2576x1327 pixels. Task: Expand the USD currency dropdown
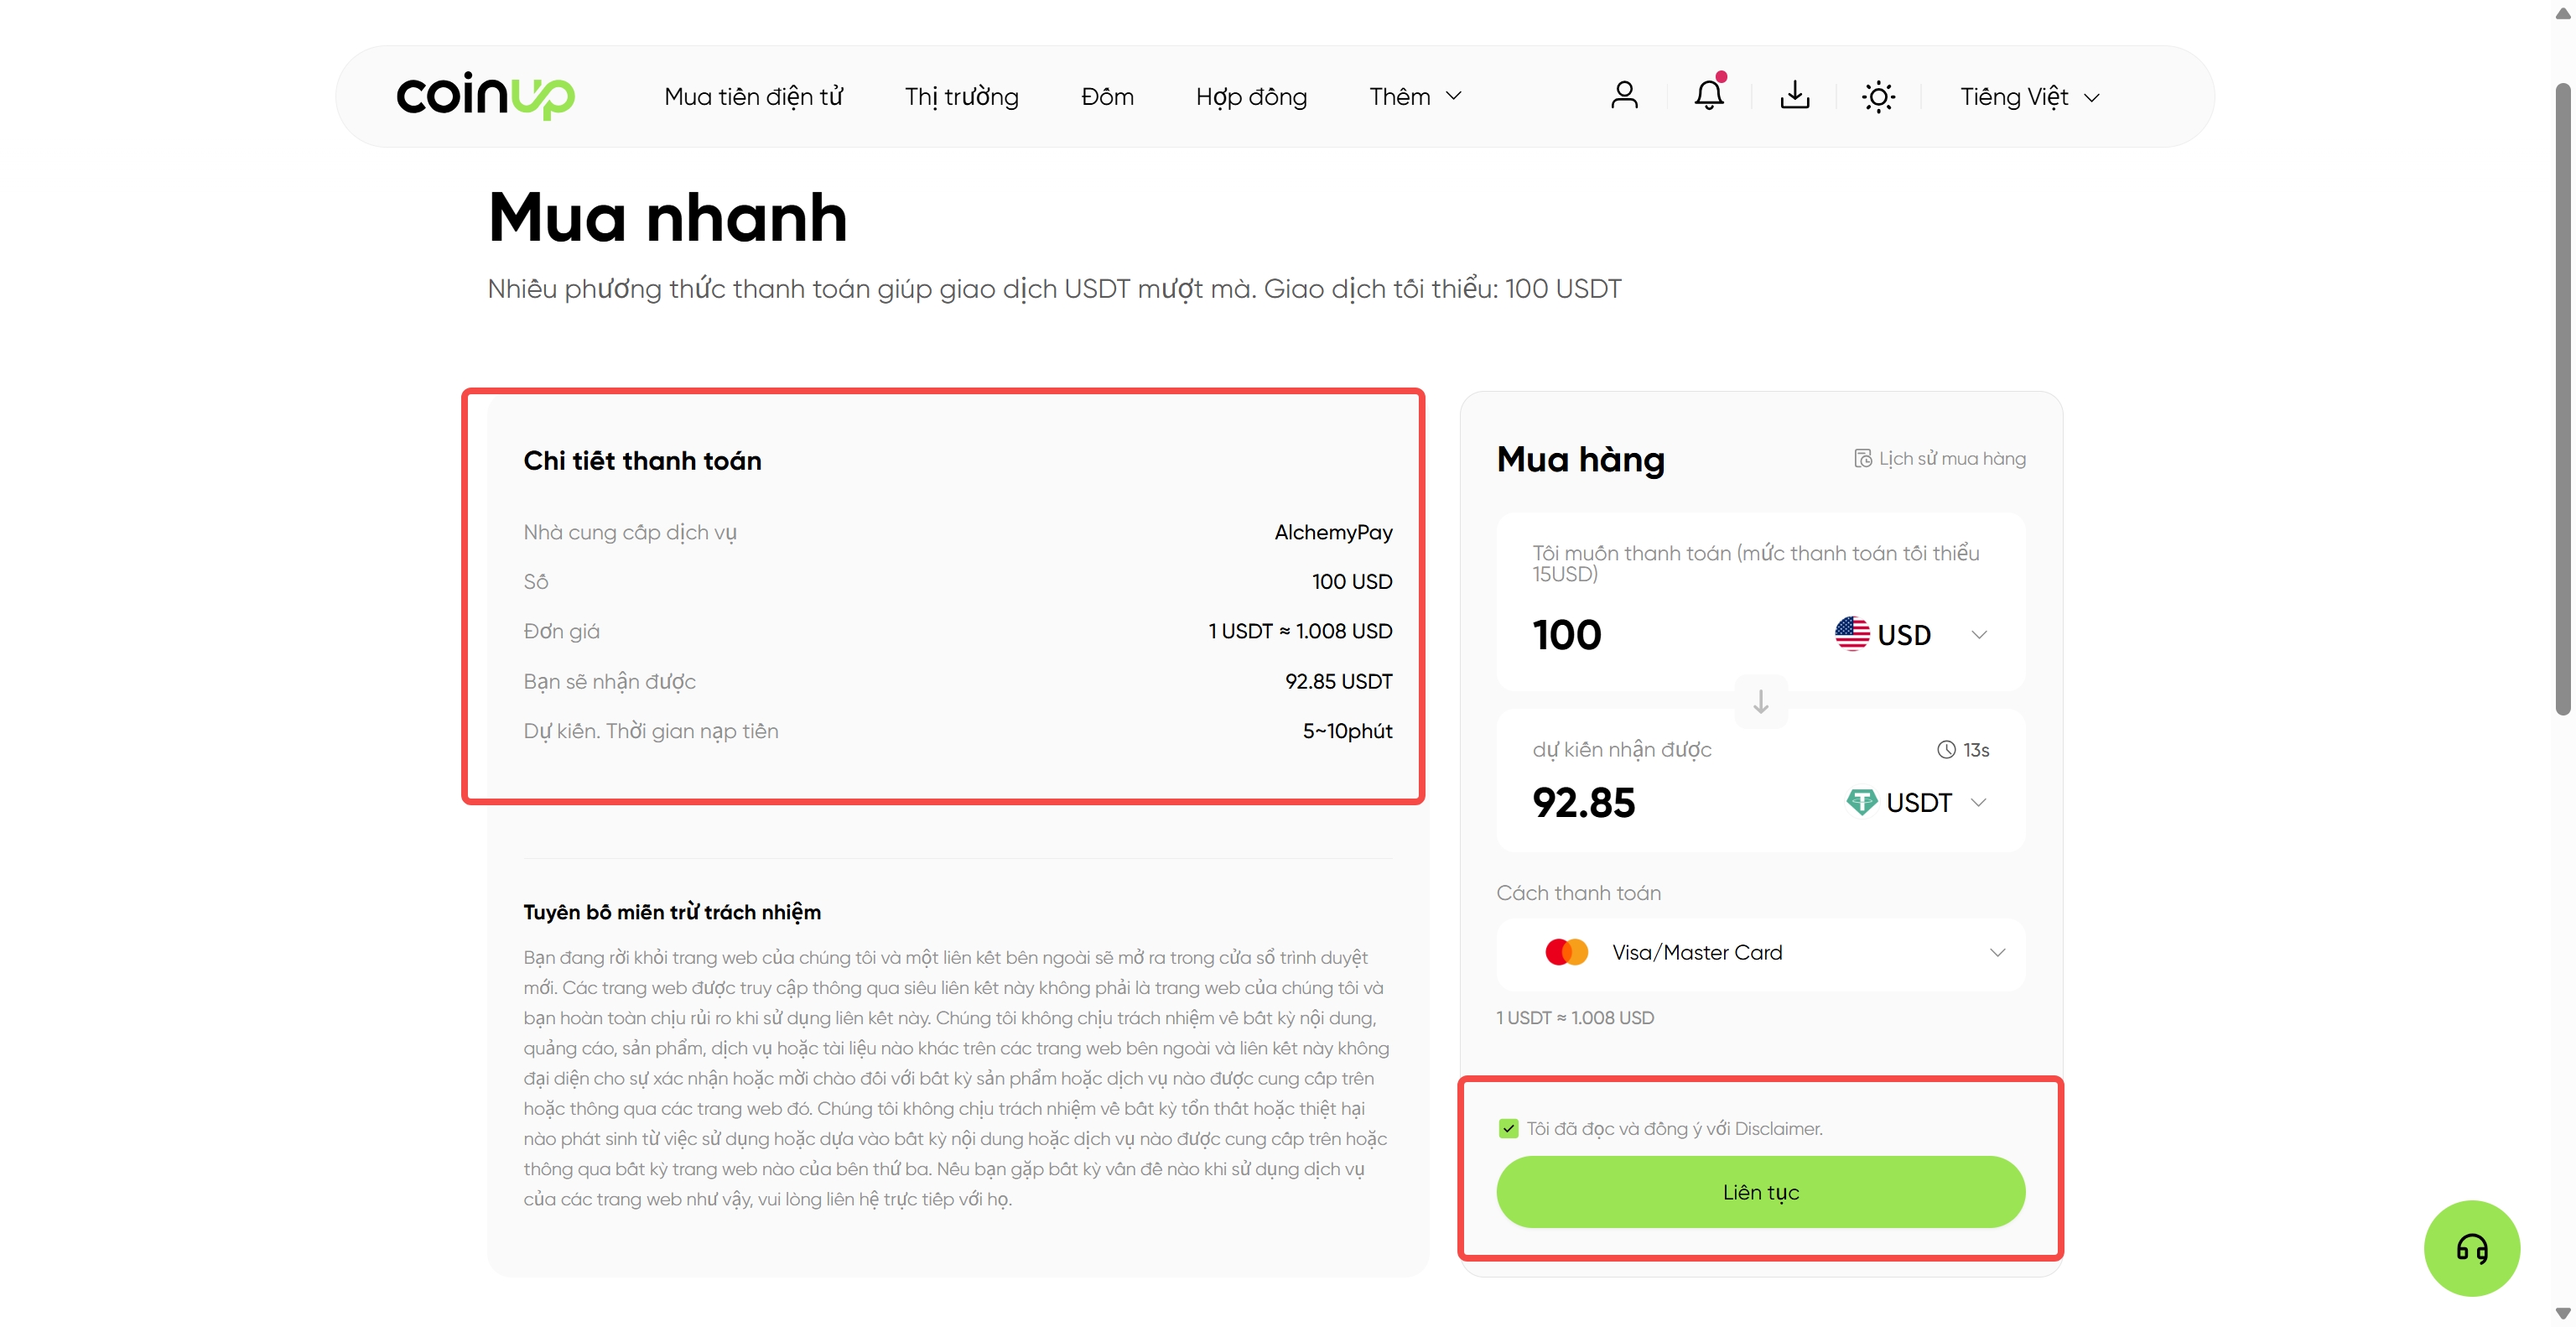tap(1910, 634)
